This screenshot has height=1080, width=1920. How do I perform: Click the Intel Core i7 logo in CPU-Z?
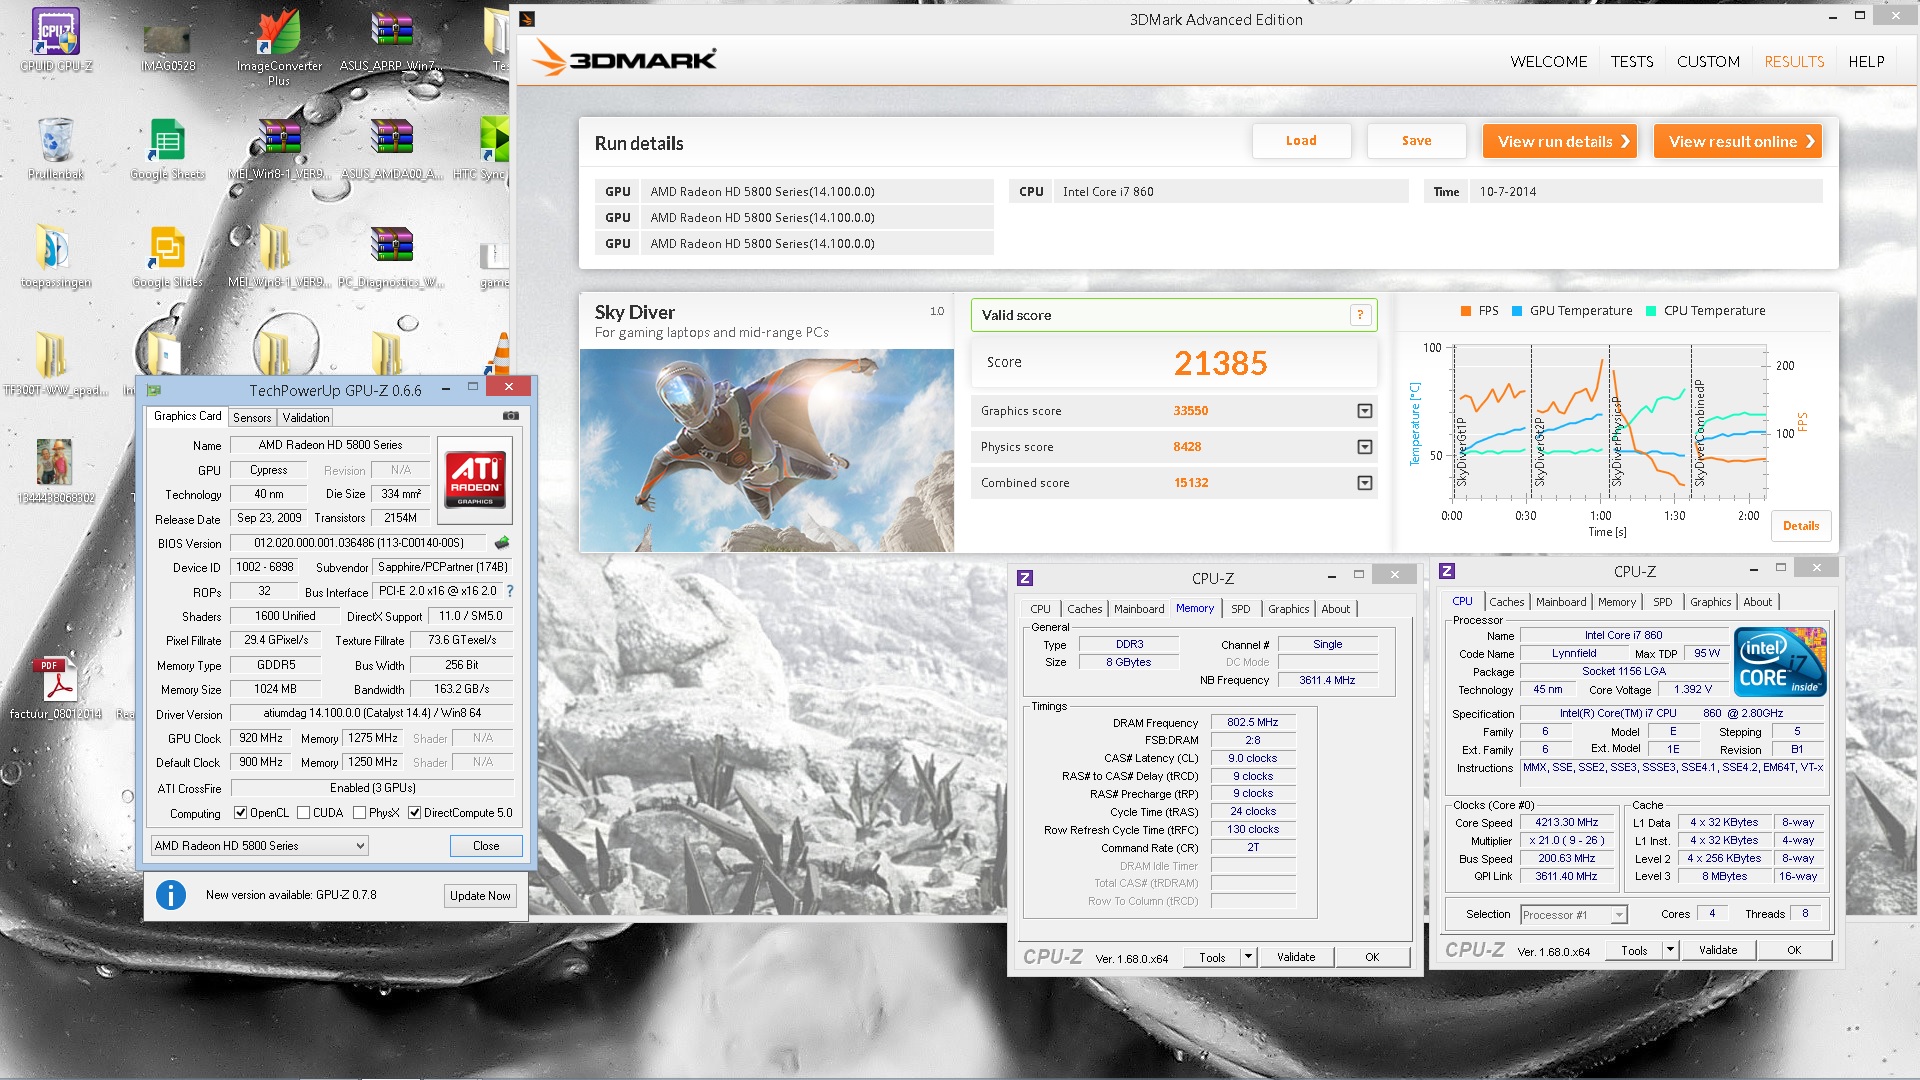click(x=1780, y=661)
